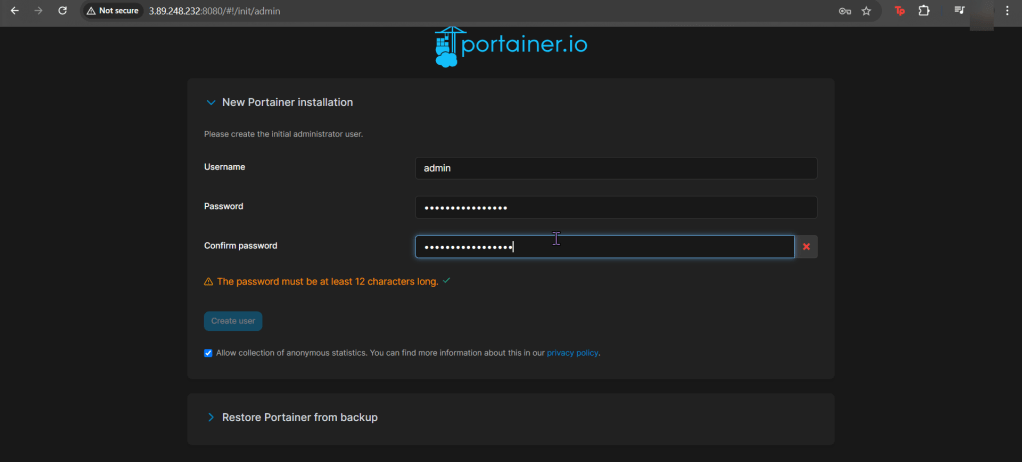The width and height of the screenshot is (1022, 462).
Task: Focus the Username field containing admin
Action: coord(615,168)
